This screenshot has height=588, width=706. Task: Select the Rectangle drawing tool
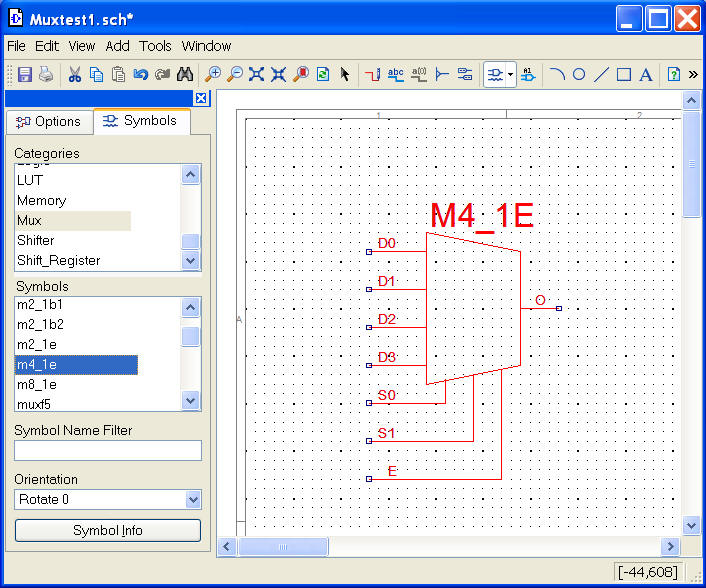[624, 74]
